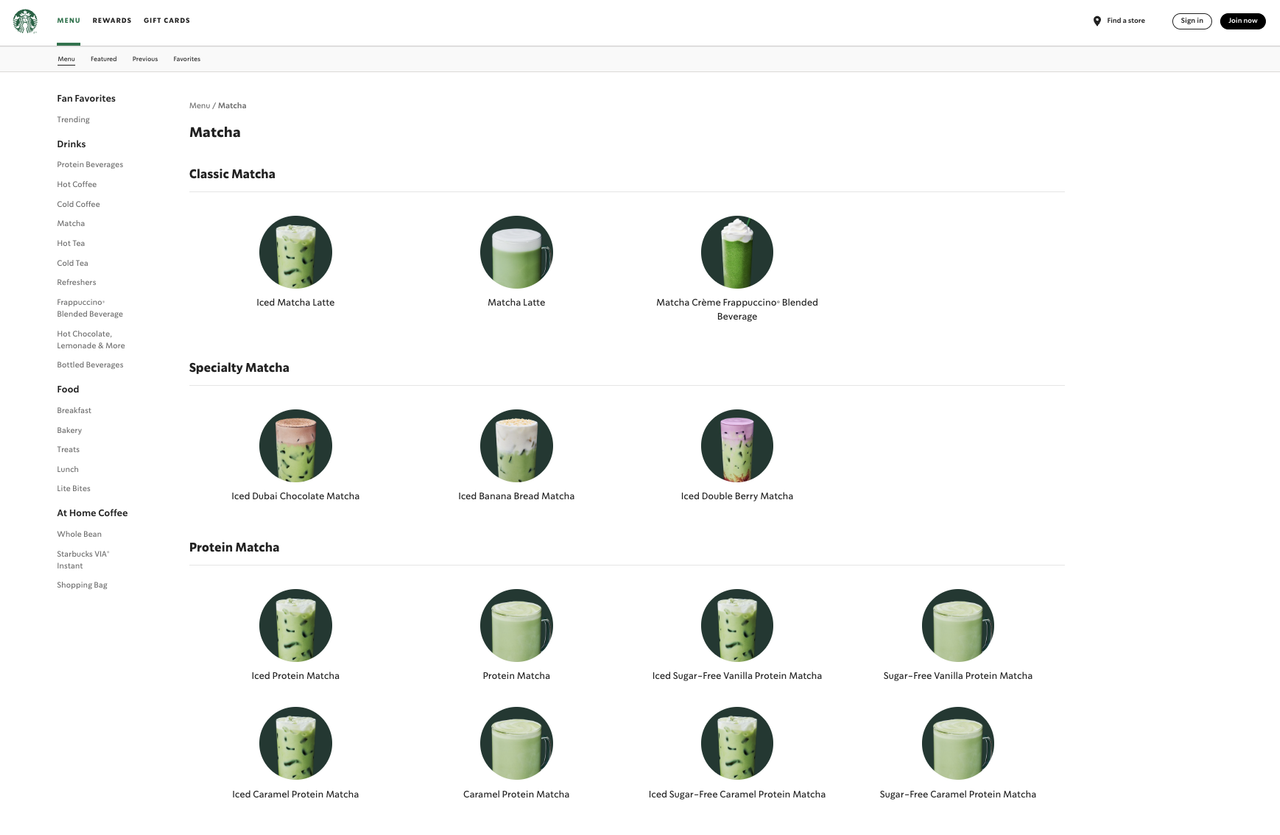The height and width of the screenshot is (835, 1280).
Task: Select the Protein Matcha mug image
Action: (x=516, y=626)
